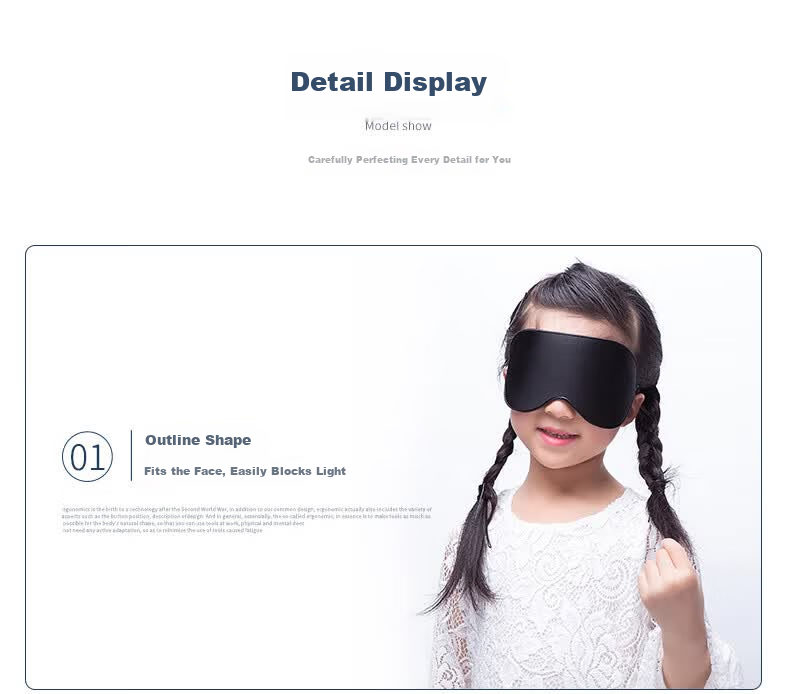
Task: Click "Fits the Face, Easily Blocks Light" text
Action: tap(245, 471)
